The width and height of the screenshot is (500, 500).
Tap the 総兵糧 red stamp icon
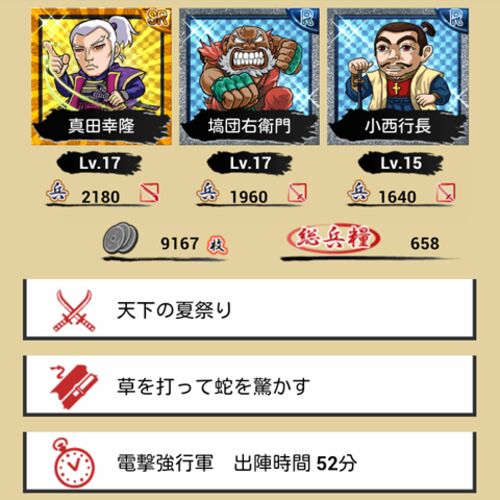pos(333,238)
